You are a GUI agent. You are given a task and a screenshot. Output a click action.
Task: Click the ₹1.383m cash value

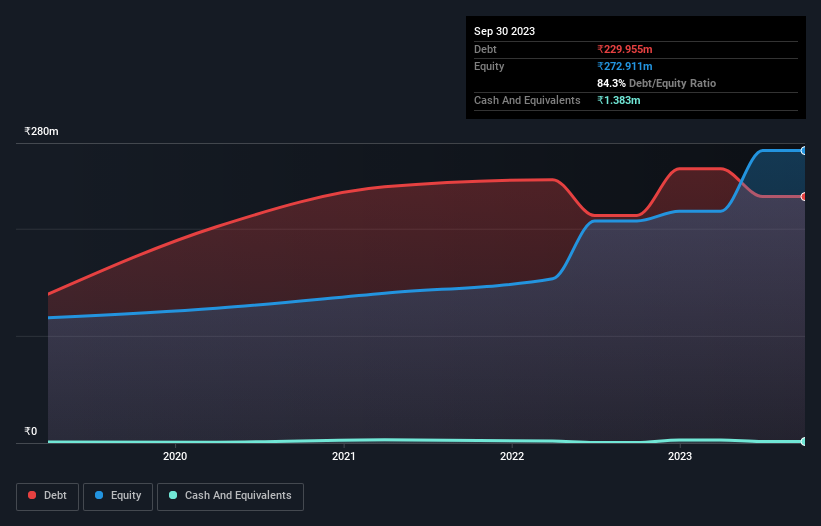(x=618, y=100)
